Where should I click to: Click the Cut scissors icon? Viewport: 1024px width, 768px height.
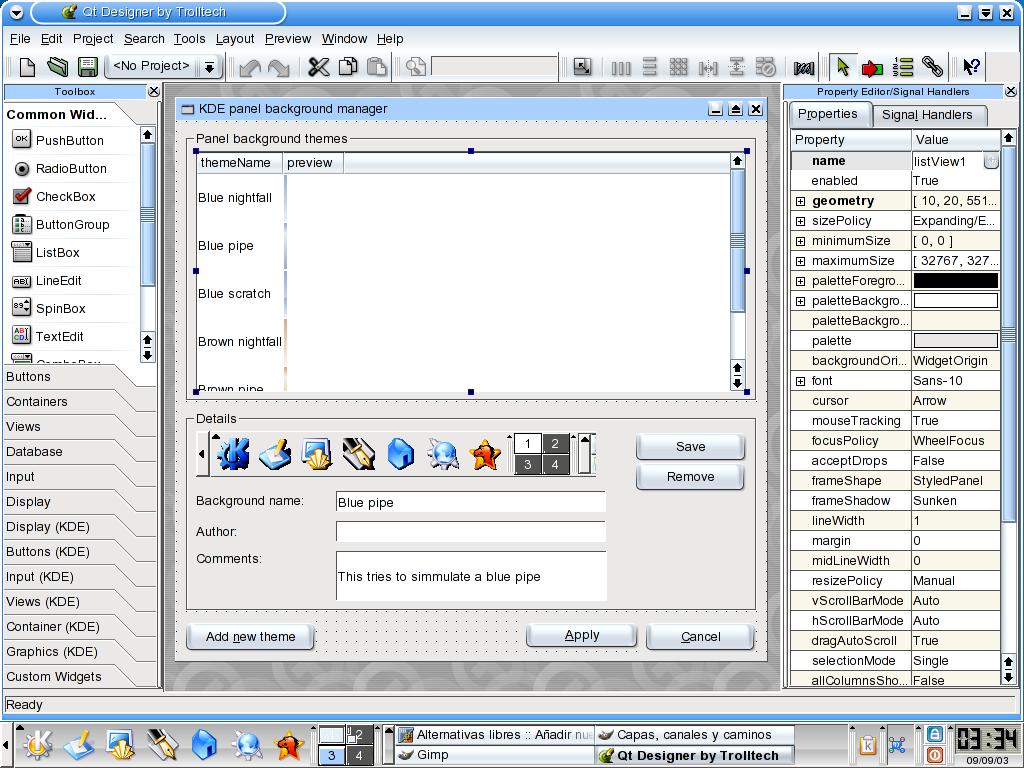point(318,67)
